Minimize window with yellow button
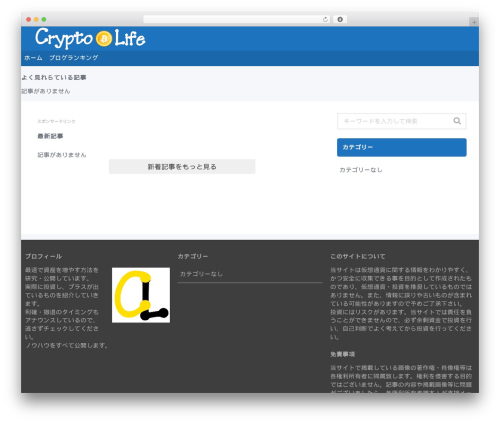Screen dimensions: 500x423 (x=36, y=20)
